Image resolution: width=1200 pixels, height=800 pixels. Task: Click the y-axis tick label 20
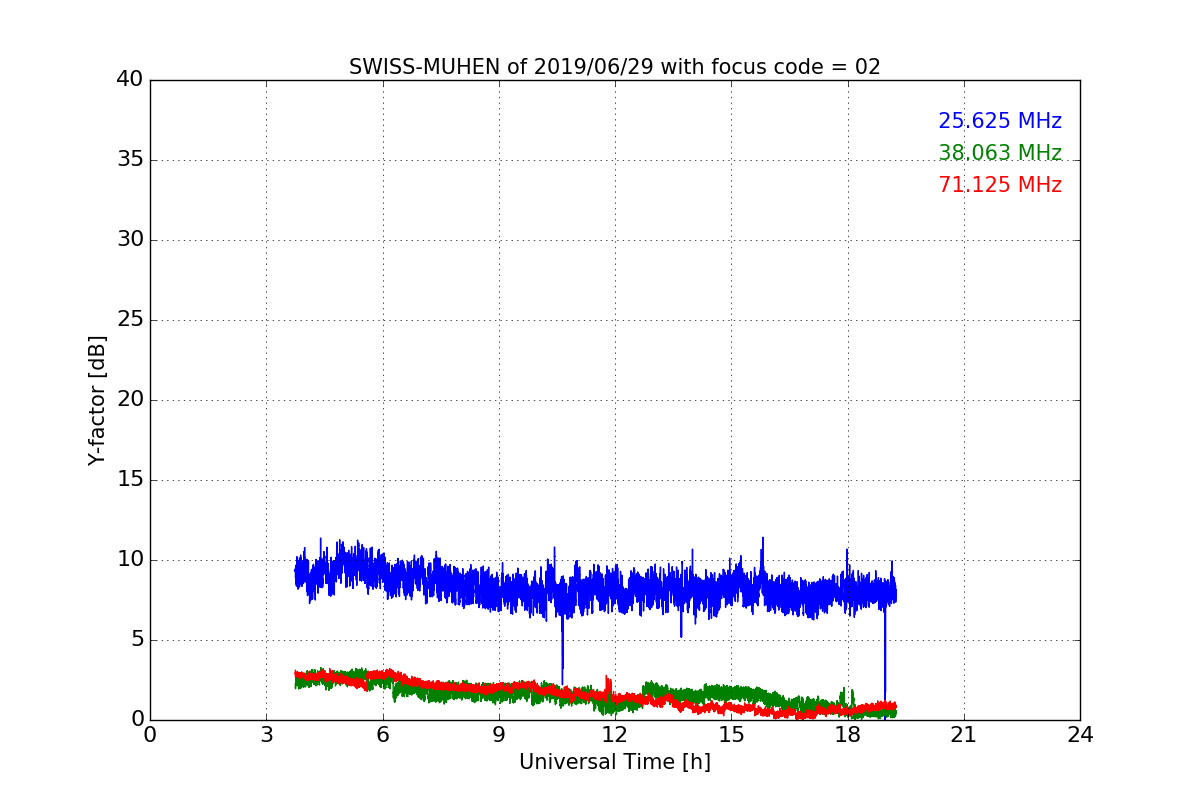pos(130,400)
